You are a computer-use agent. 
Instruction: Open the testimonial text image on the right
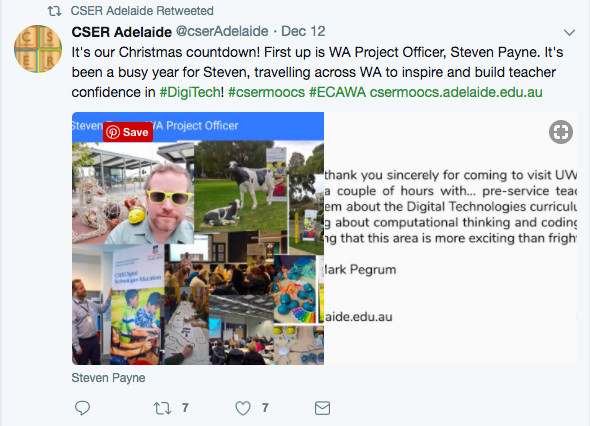coord(450,238)
